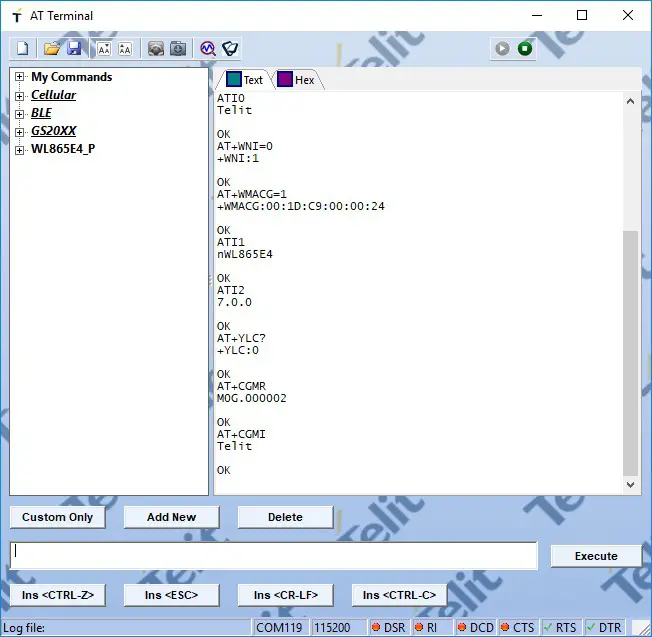Image resolution: width=652 pixels, height=637 pixels.
Task: Expand the WL865E4_P tree node
Action: click(19, 150)
